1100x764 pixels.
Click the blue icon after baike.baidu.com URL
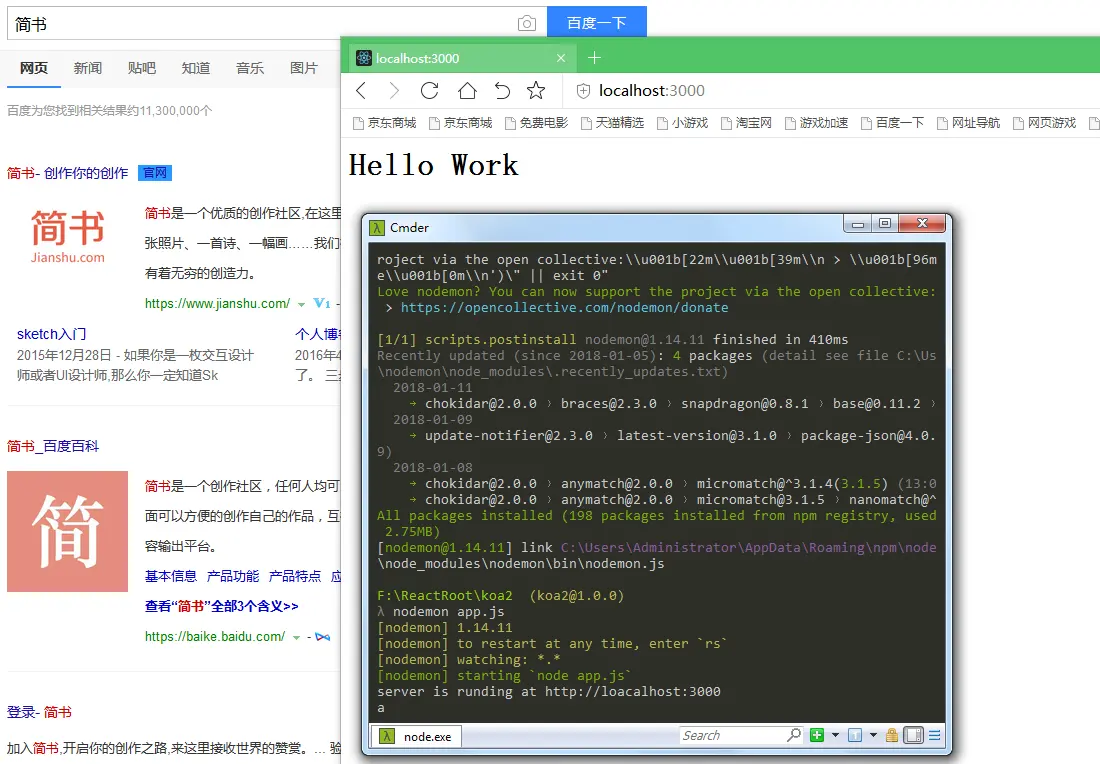coord(322,637)
